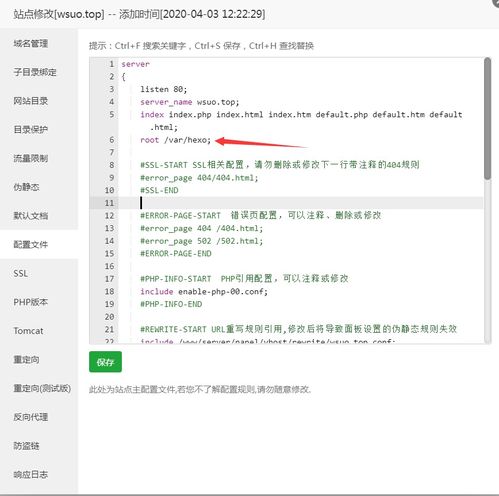Go to the 伪静态 tab
This screenshot has width=499, height=496.
tap(26, 187)
